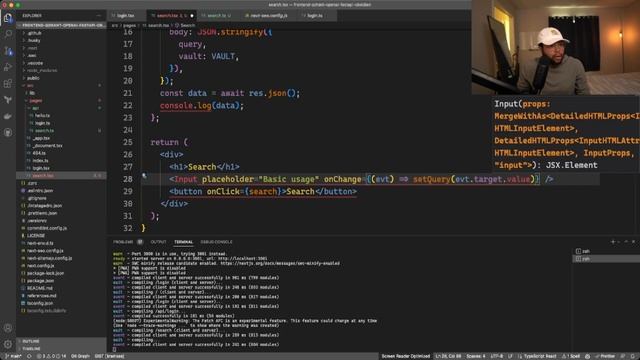The height and width of the screenshot is (360, 640).
Task: Collapse the project root folder header
Action: click(61, 25)
